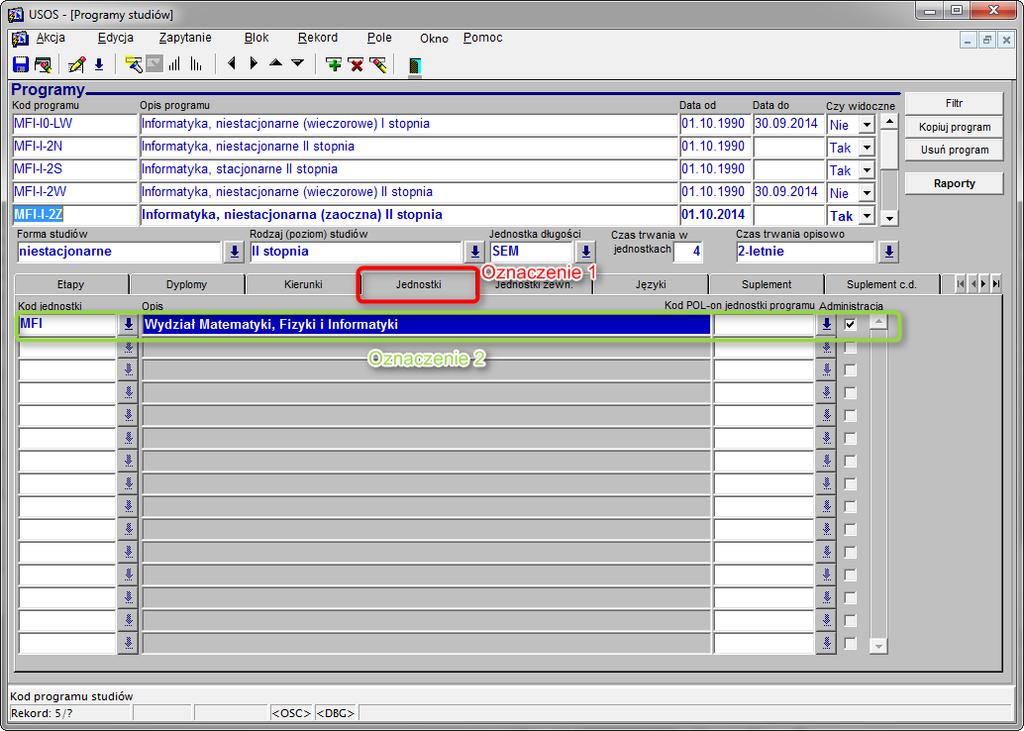Open the Edycja menu
The image size is (1024, 731).
coord(116,38)
